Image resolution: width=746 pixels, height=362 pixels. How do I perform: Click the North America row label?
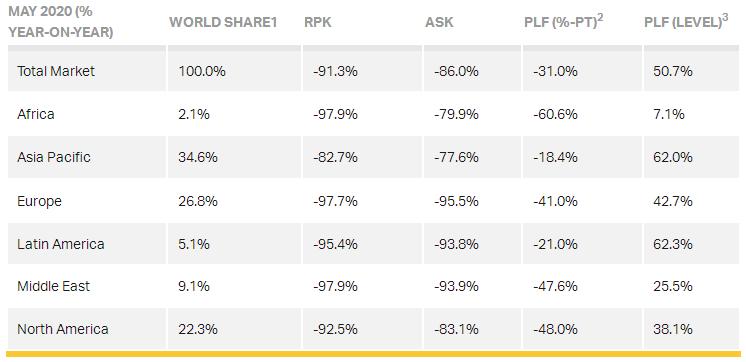(x=63, y=329)
